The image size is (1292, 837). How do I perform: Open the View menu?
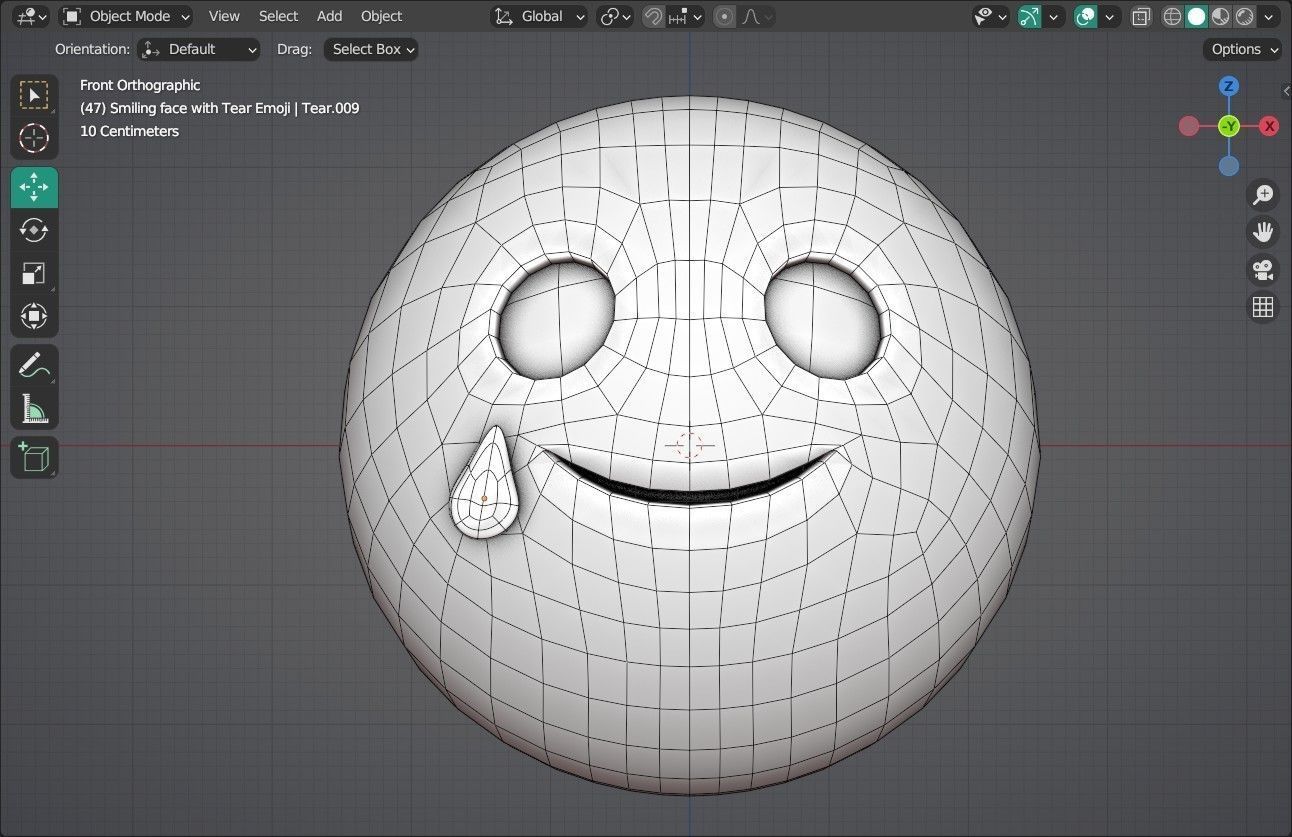coord(224,16)
